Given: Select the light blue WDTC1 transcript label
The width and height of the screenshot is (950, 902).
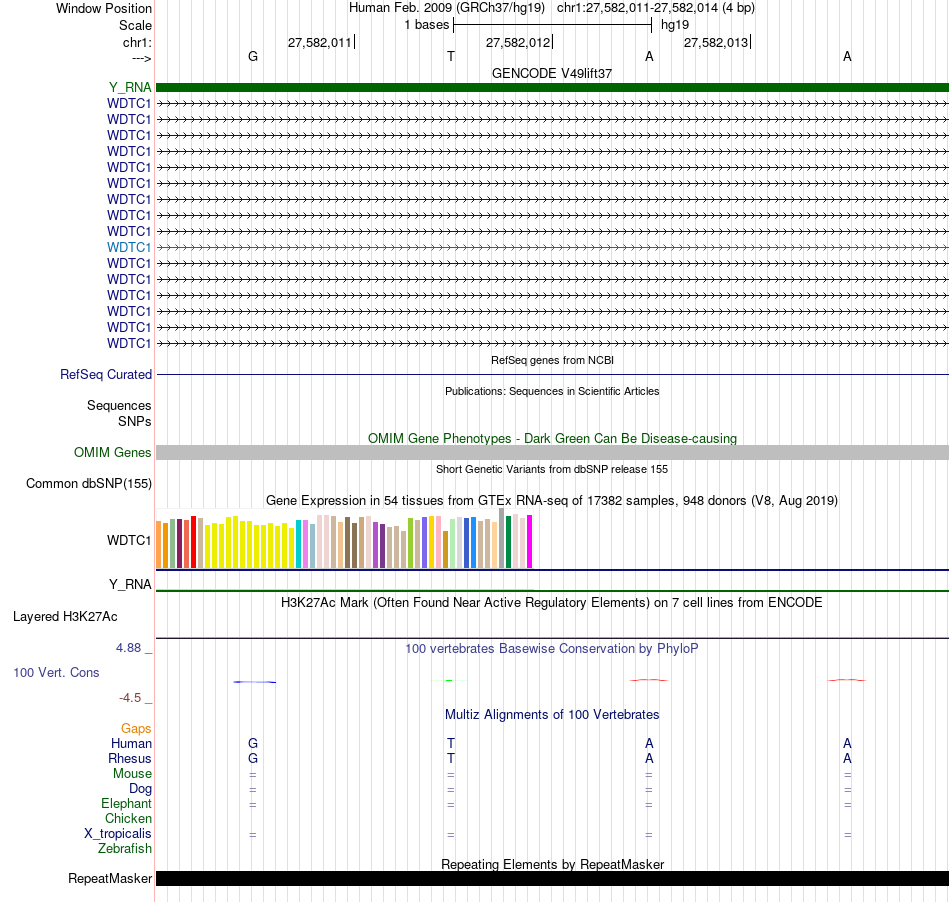Looking at the screenshot, I should pos(128,247).
